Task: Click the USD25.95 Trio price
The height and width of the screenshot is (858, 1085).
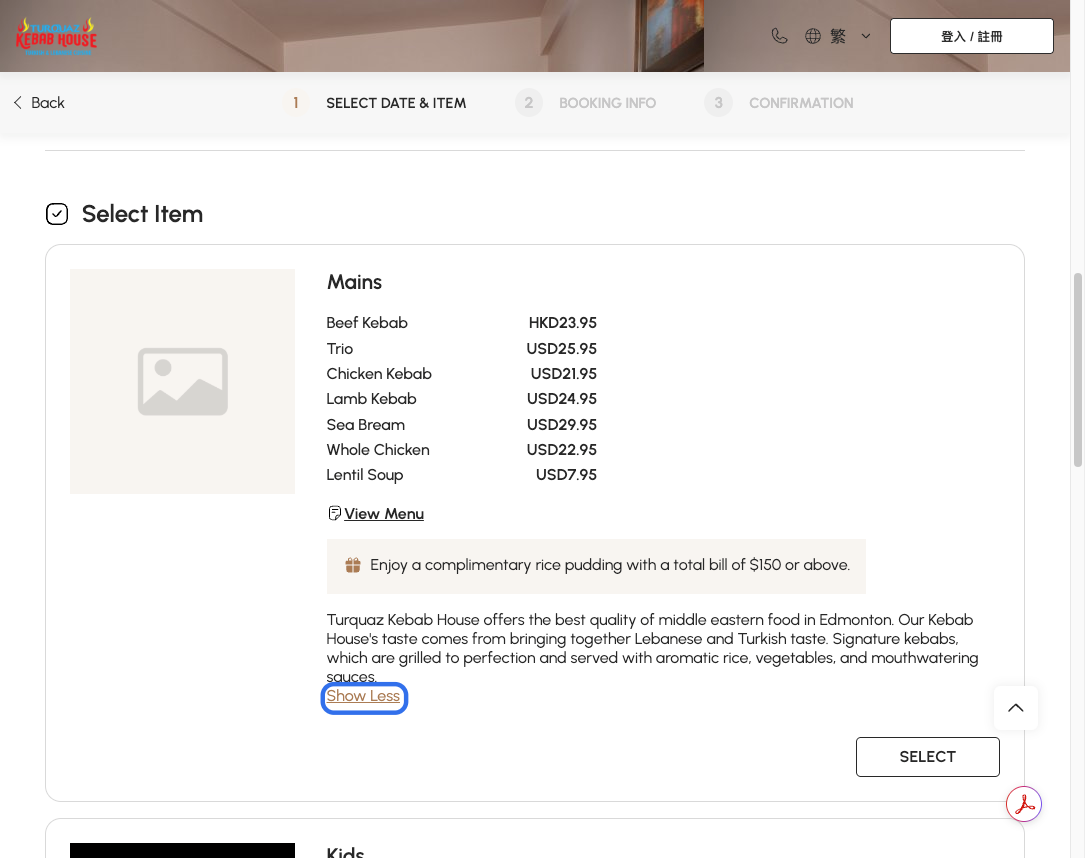Action: [x=562, y=349]
